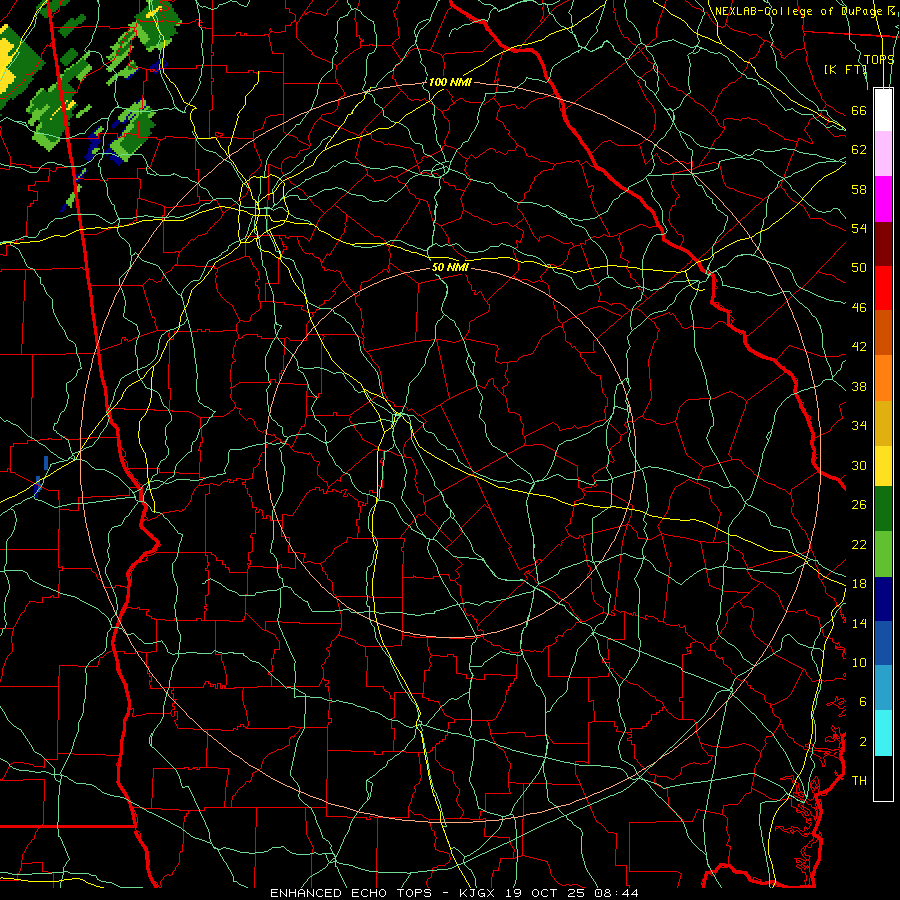Click the legend value "2"
Screen dimensions: 900x900
click(x=863, y=742)
